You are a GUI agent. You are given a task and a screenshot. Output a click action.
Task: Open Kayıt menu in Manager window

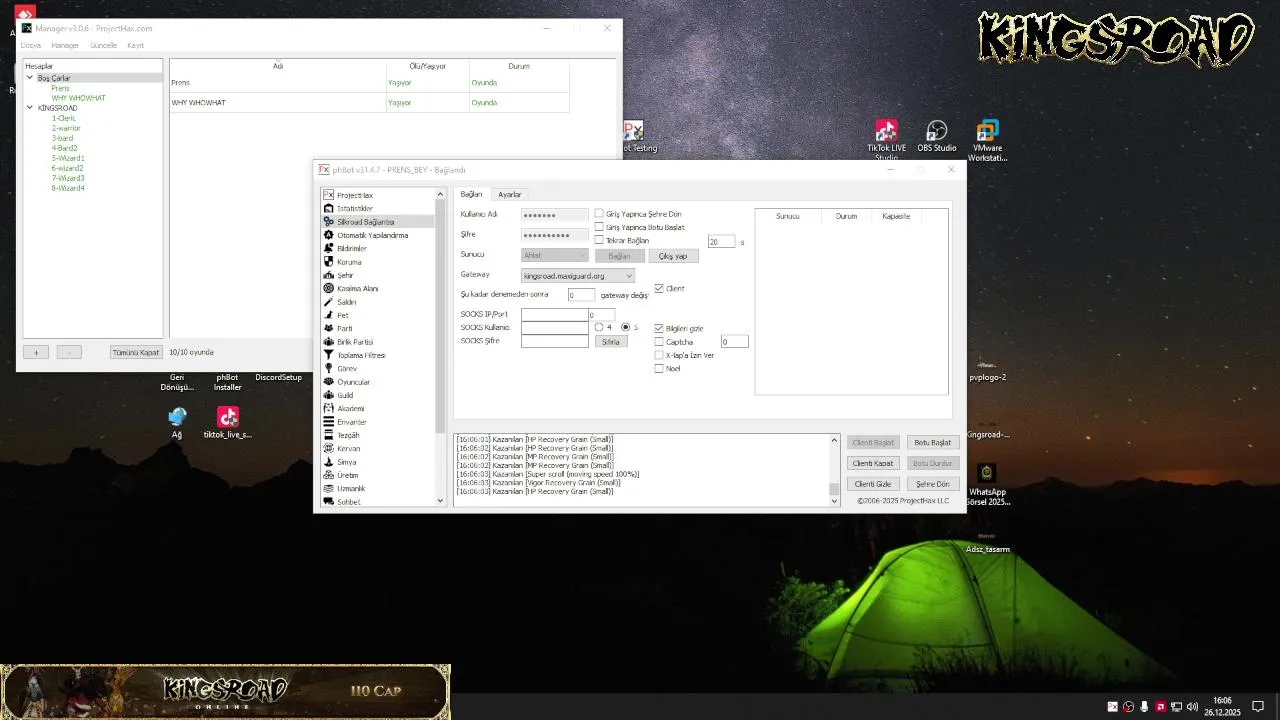coord(135,45)
